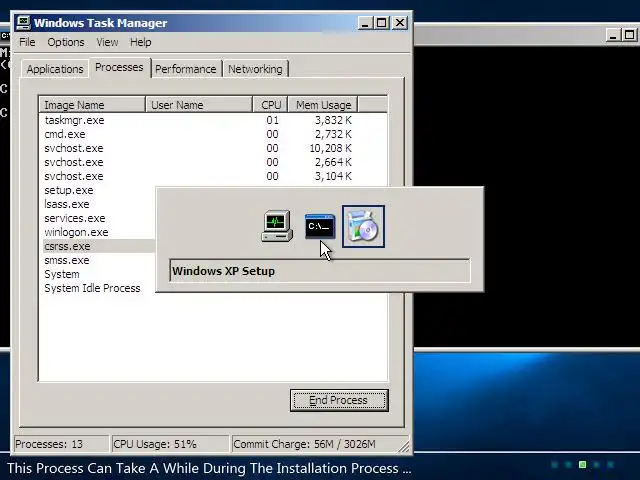Select the System process row
640x480 pixels.
[x=62, y=274]
